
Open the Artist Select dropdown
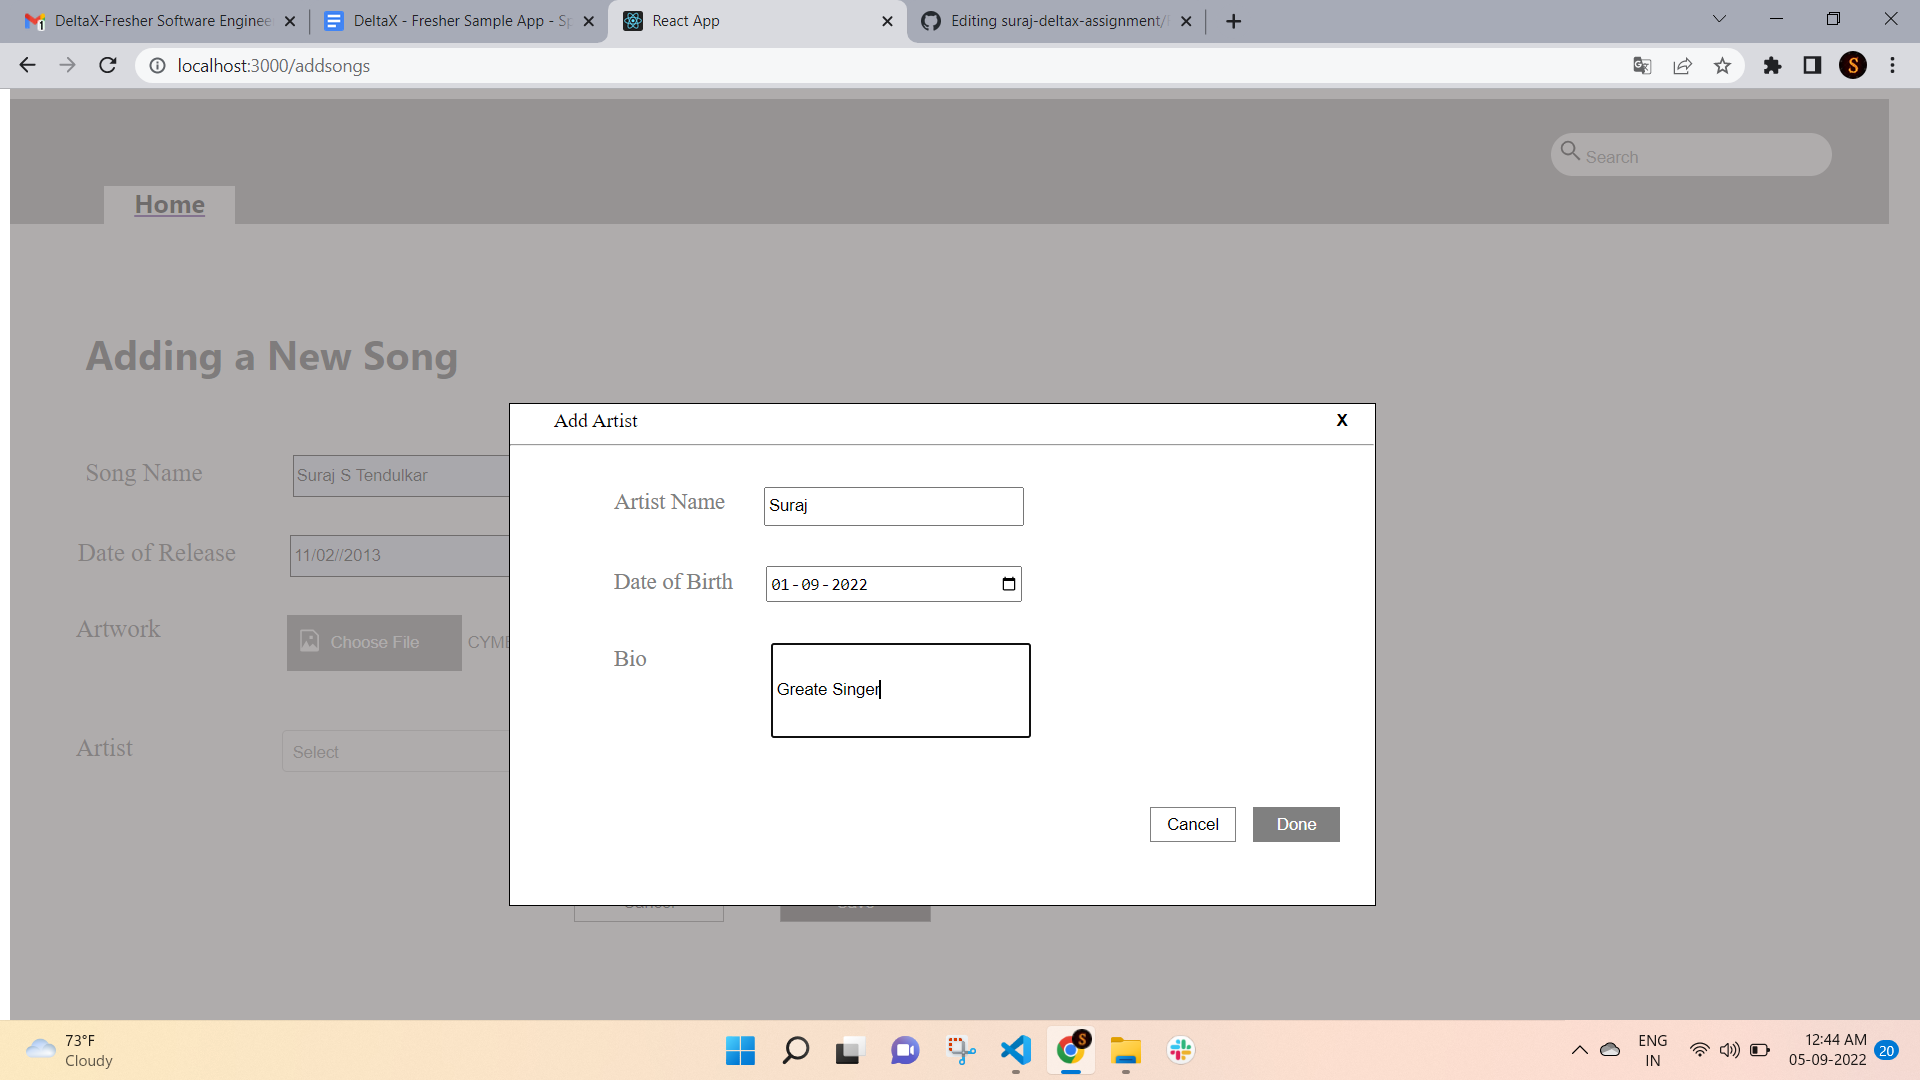coord(400,751)
